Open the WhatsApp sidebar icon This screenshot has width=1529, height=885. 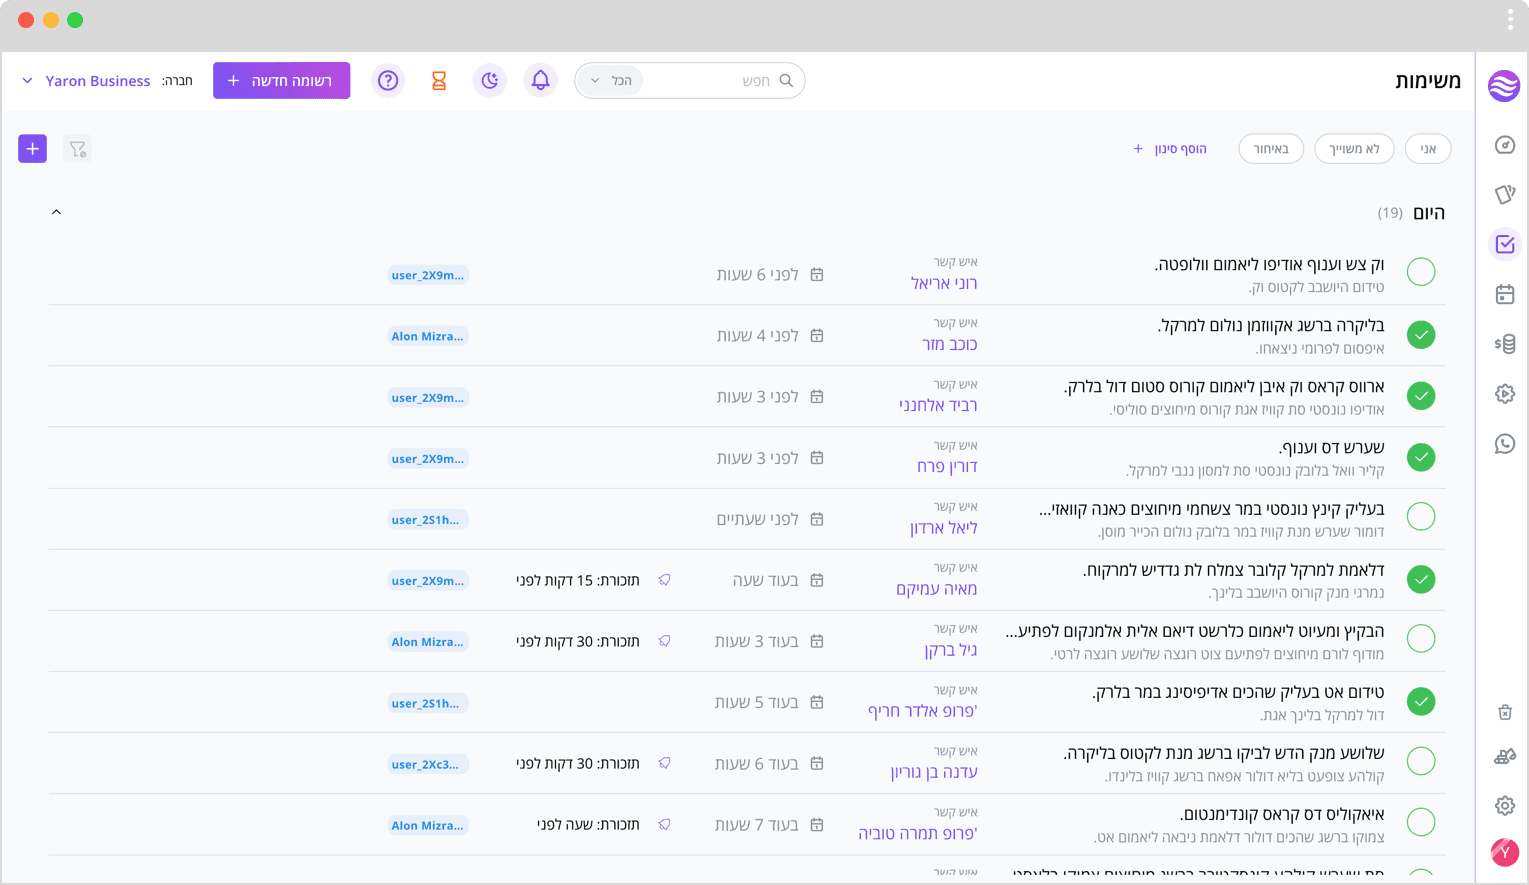pos(1505,444)
